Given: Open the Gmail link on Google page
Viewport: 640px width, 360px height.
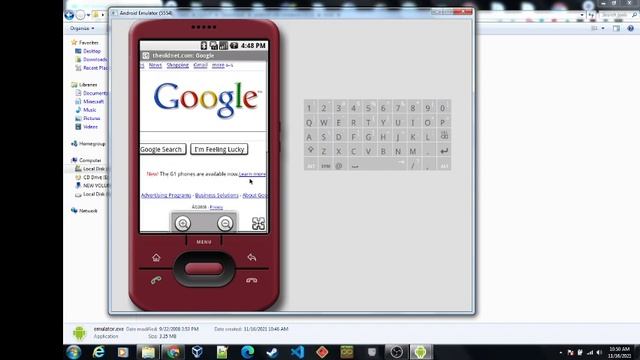Looking at the screenshot, I should click(x=200, y=65).
